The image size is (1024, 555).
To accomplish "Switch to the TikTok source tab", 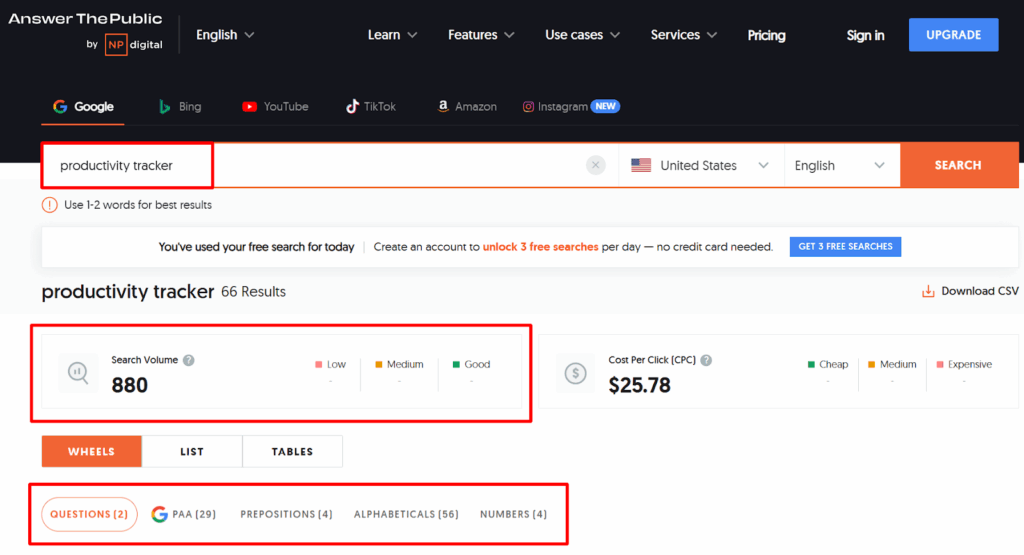I will click(x=370, y=106).
